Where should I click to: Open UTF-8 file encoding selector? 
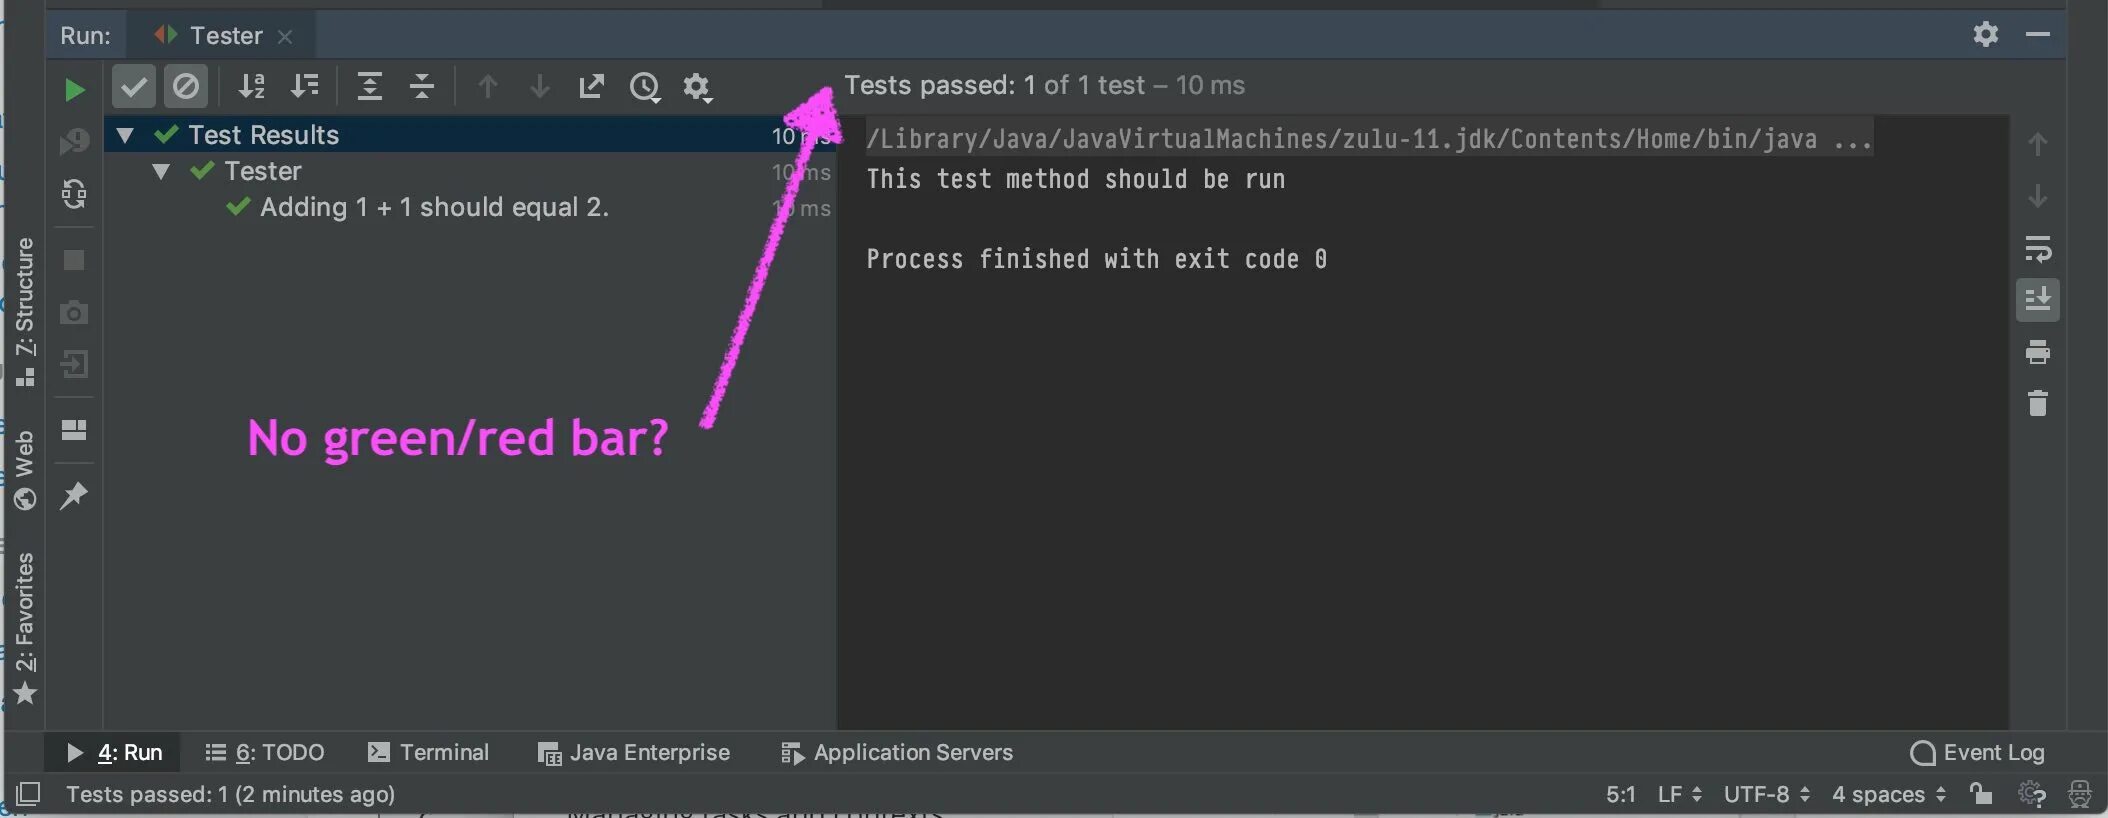click(x=1766, y=794)
